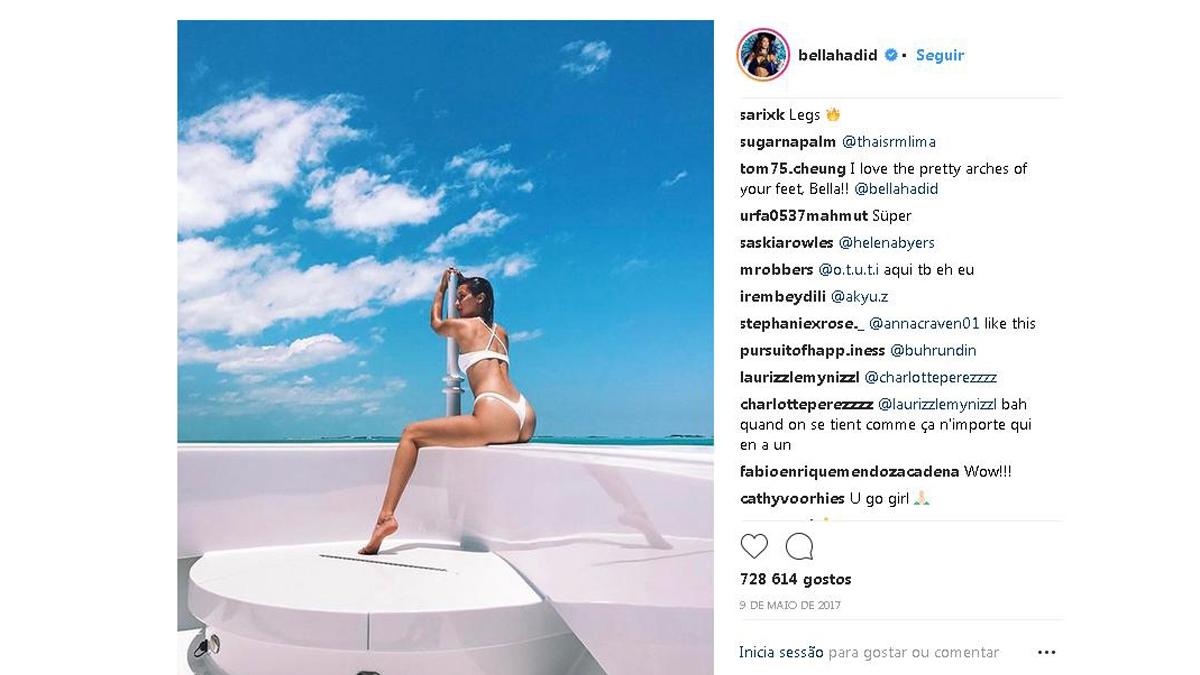Open the three-dots more options menu
This screenshot has width=1200, height=675.
tap(1046, 652)
